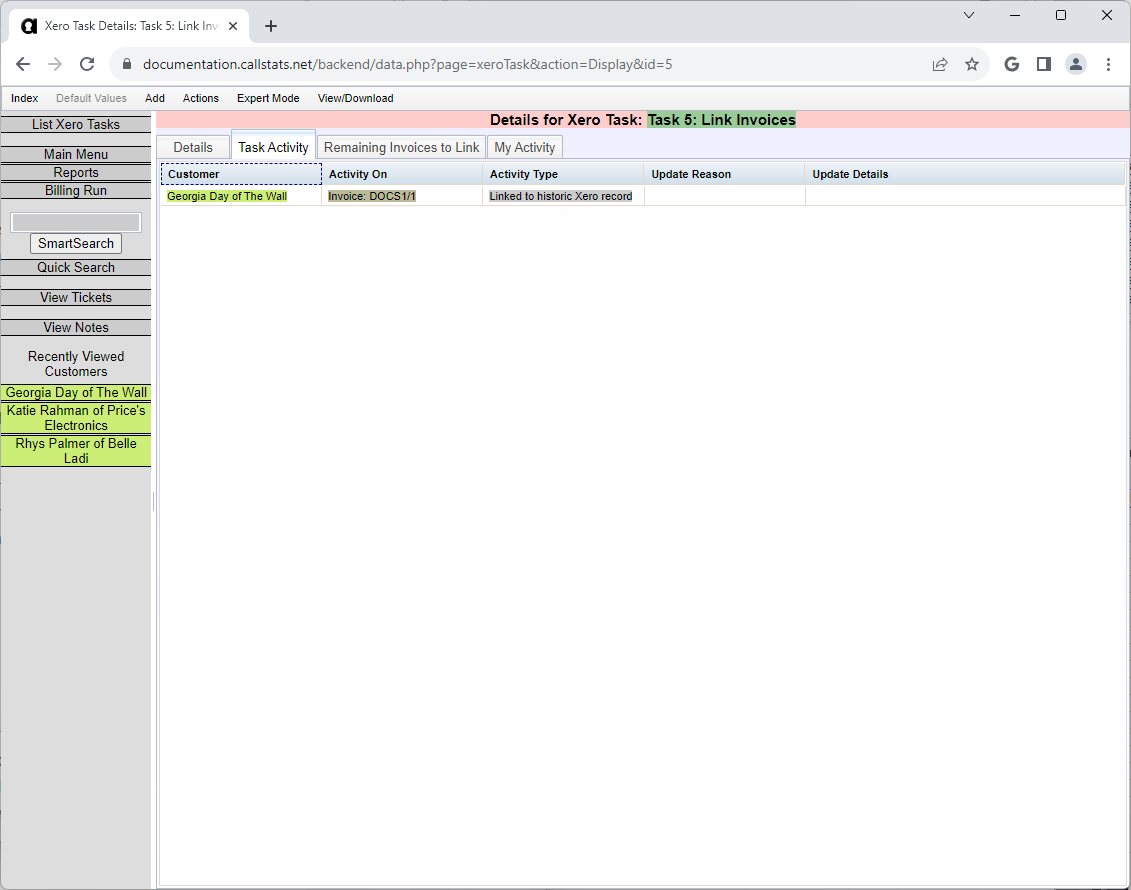Viewport: 1131px width, 890px height.
Task: Open Katie Rahman of Price's Electronics
Action: (75, 418)
